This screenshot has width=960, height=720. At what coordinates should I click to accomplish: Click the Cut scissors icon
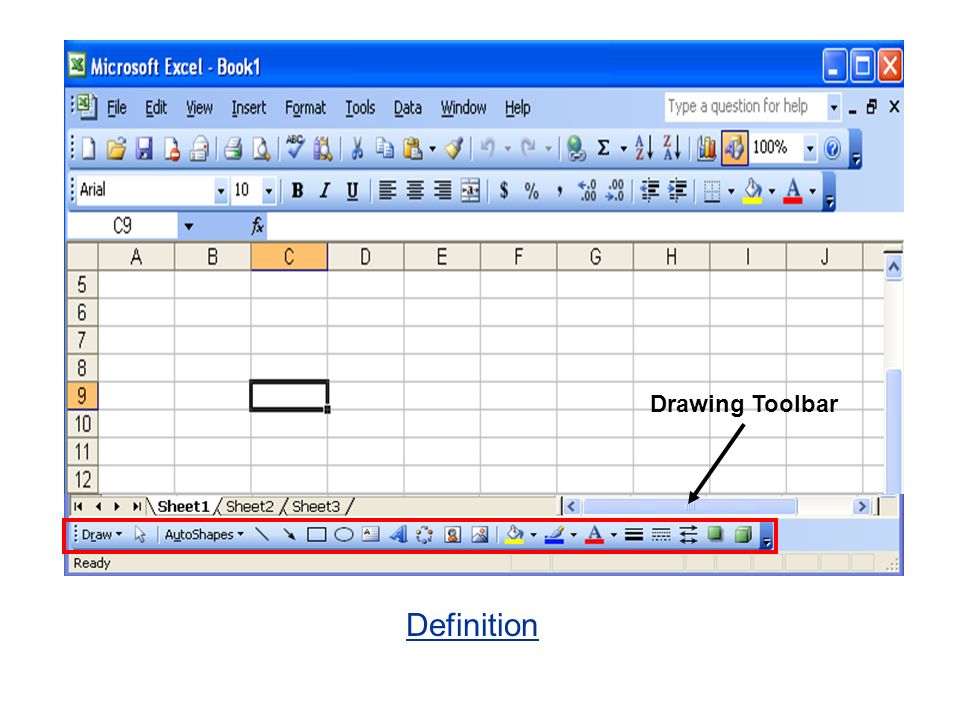357,148
